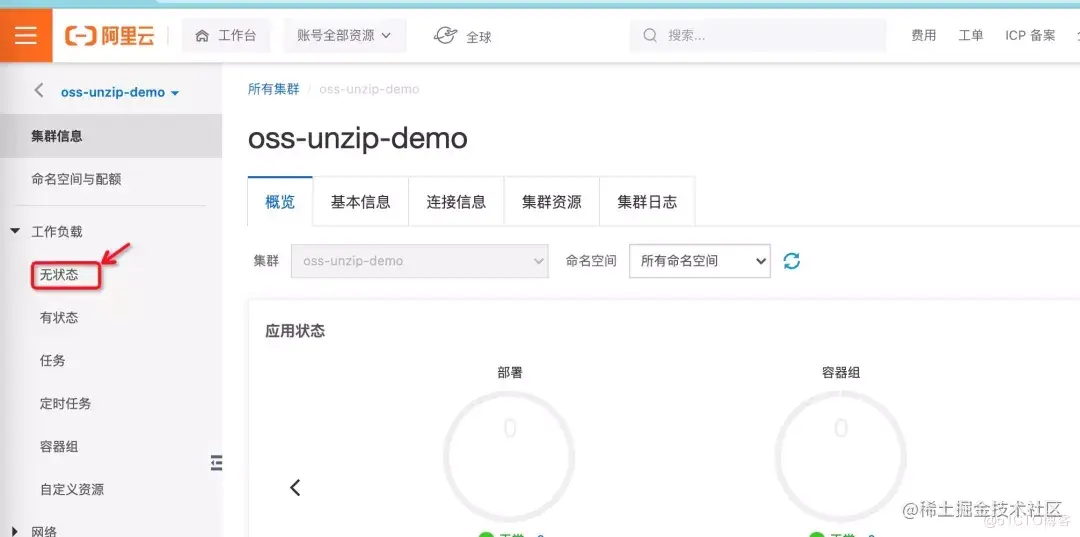
Task: Collapse the 工作负载 tree section
Action: (x=15, y=231)
